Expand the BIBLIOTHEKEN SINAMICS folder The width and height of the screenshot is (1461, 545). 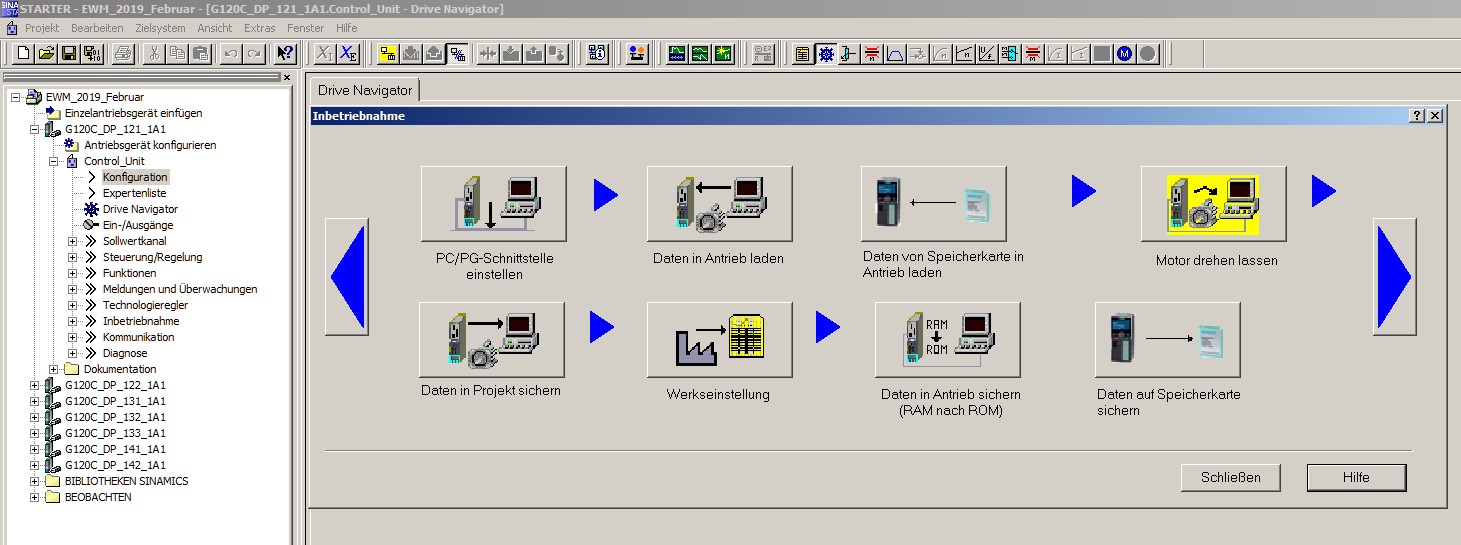(x=35, y=481)
